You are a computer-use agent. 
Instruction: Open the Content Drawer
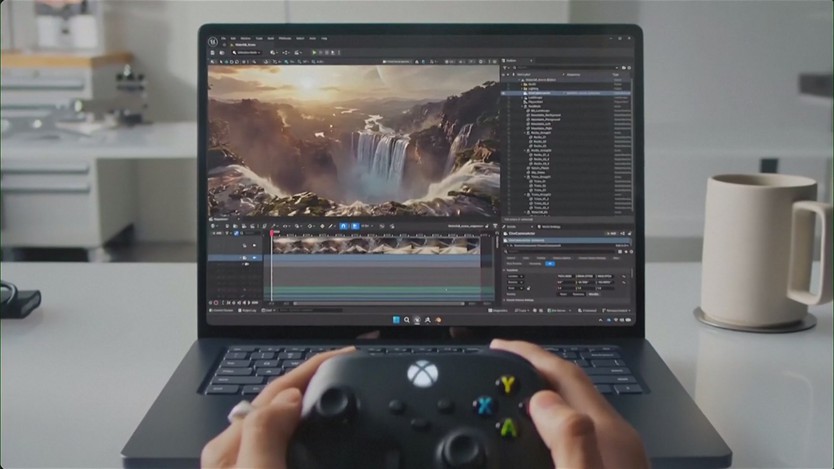coord(222,310)
